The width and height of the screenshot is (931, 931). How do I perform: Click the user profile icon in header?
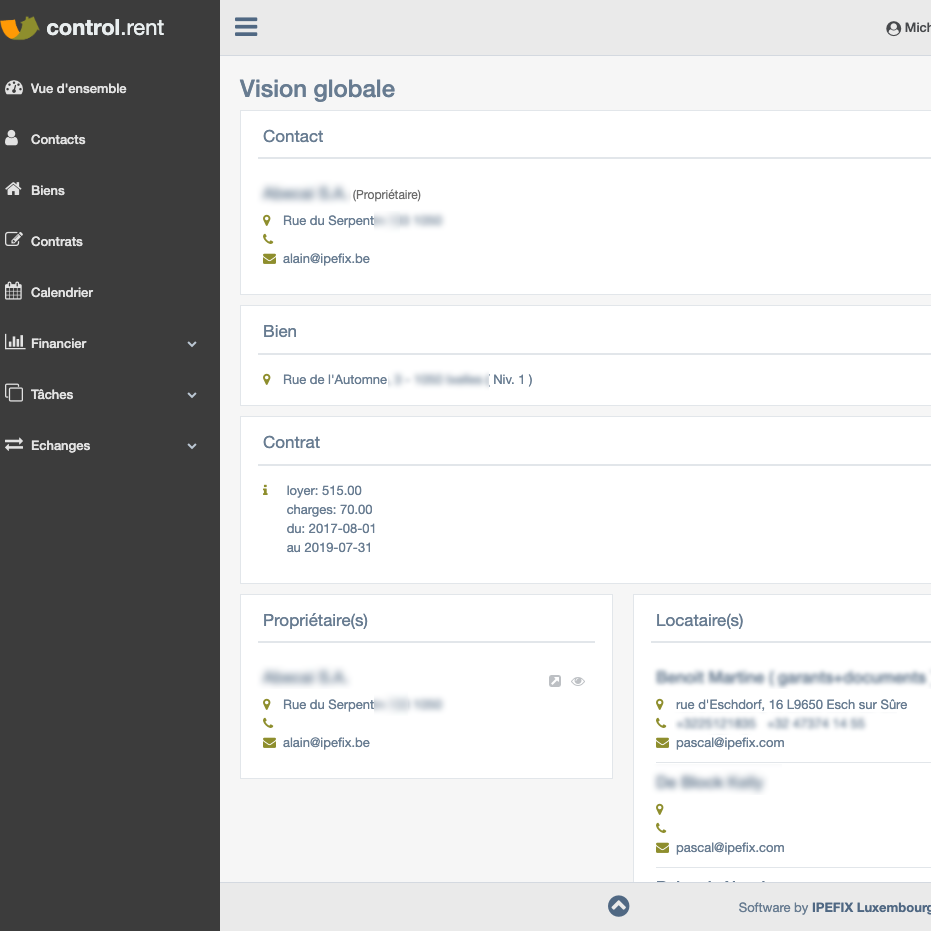[893, 29]
